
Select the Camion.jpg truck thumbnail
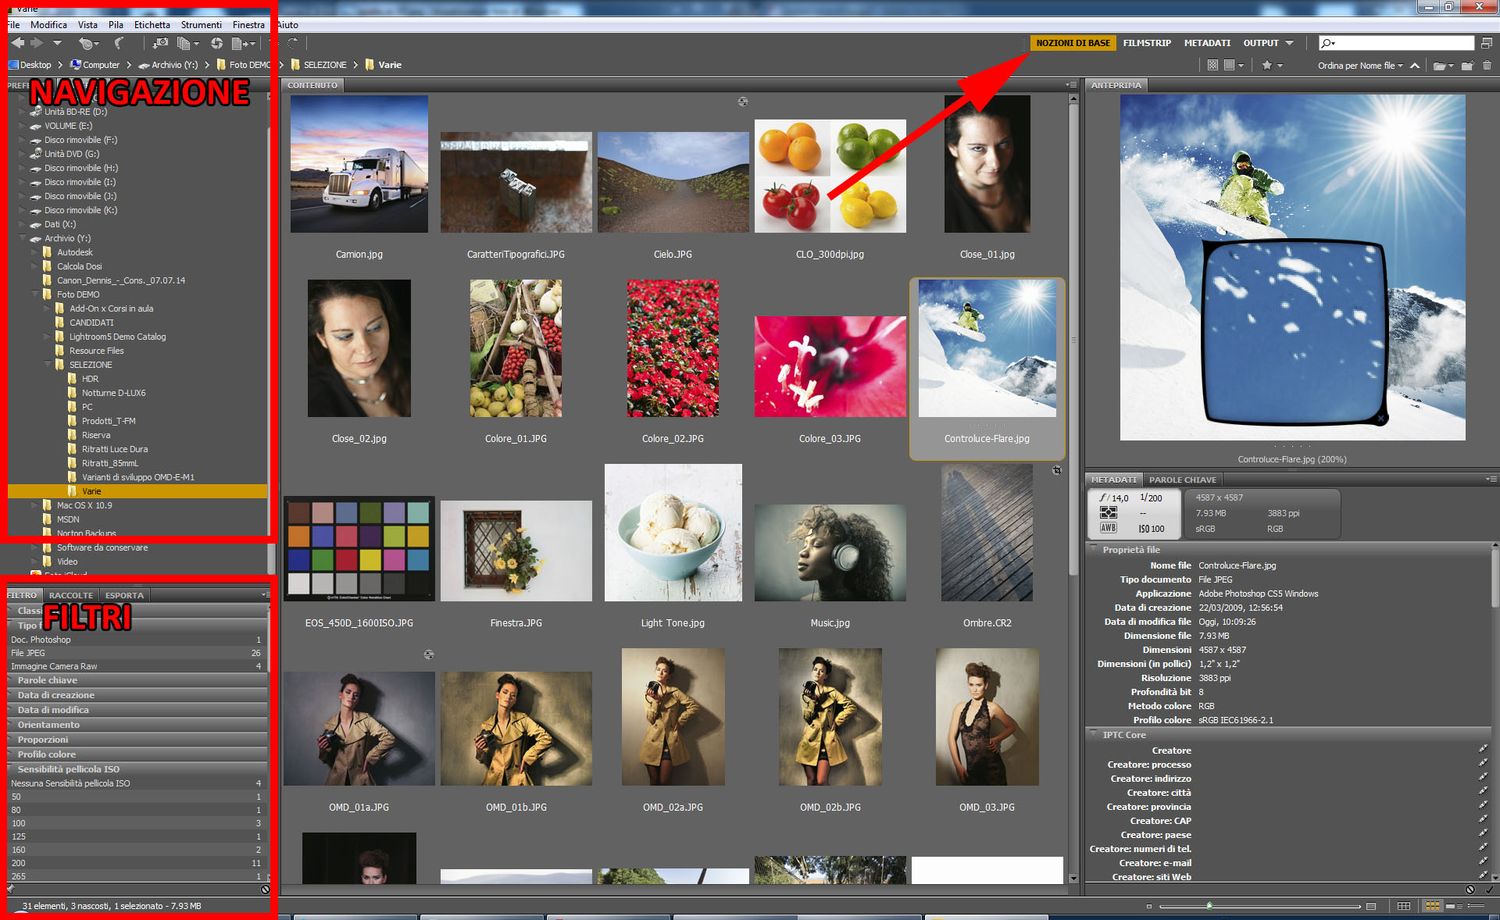pos(359,165)
